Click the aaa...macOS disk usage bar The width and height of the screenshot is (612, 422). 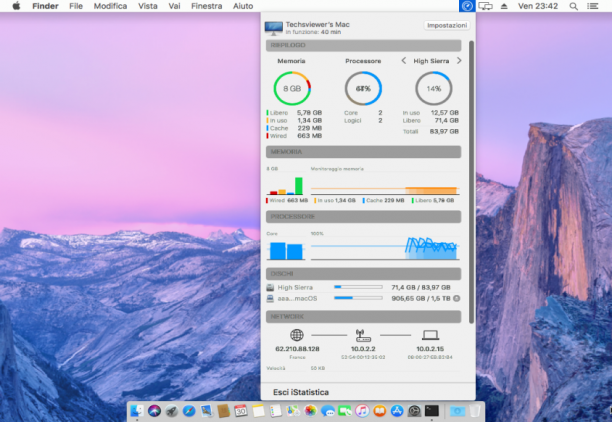[358, 298]
